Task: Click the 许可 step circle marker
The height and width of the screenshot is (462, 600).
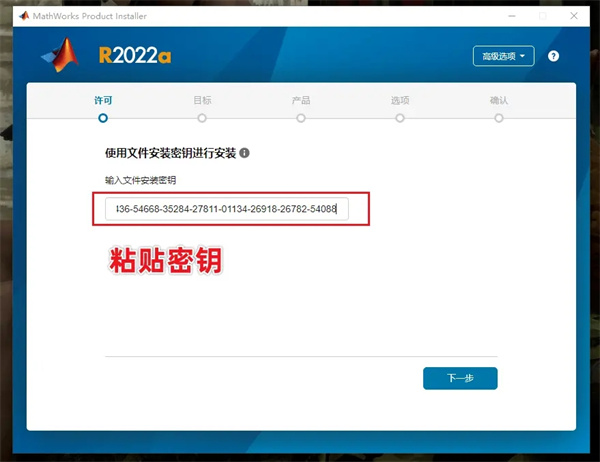Action: pyautogui.click(x=103, y=118)
